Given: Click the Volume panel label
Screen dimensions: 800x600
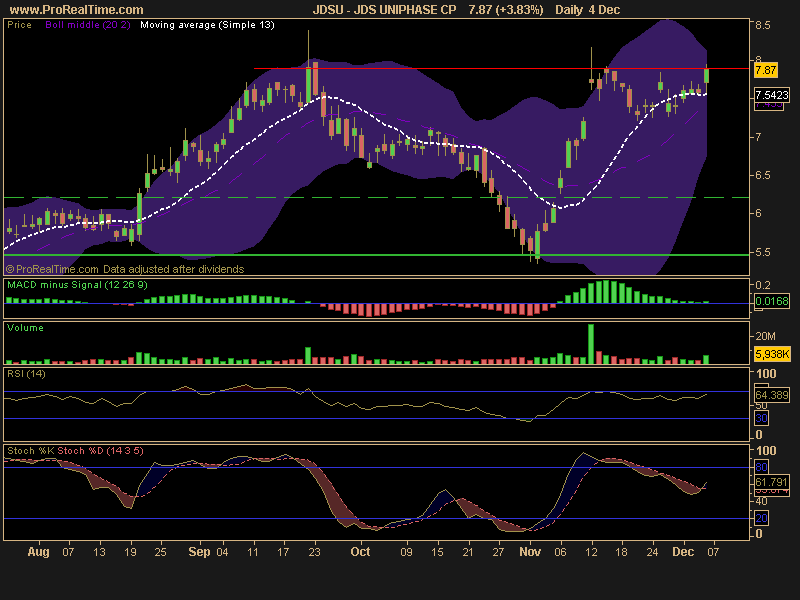Looking at the screenshot, I should pyautogui.click(x=25, y=328).
